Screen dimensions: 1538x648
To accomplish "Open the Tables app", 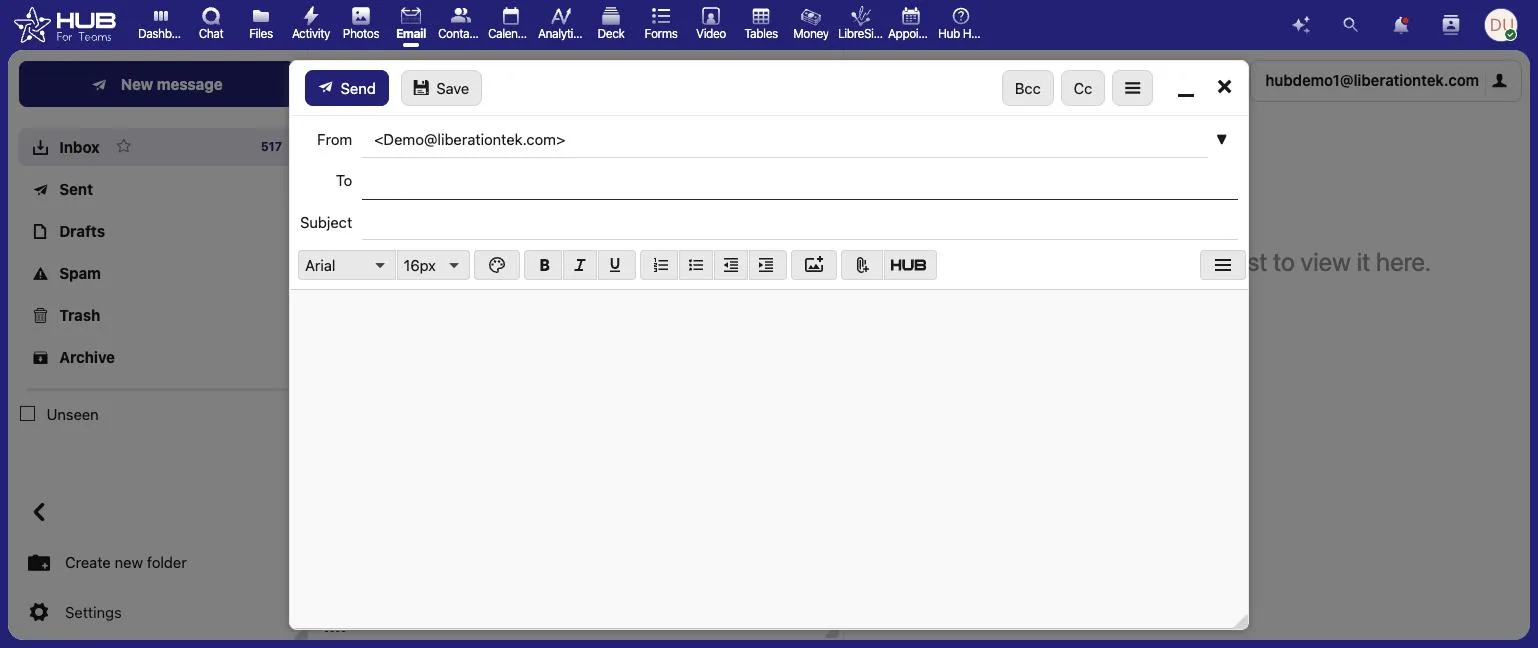I will pos(761,24).
